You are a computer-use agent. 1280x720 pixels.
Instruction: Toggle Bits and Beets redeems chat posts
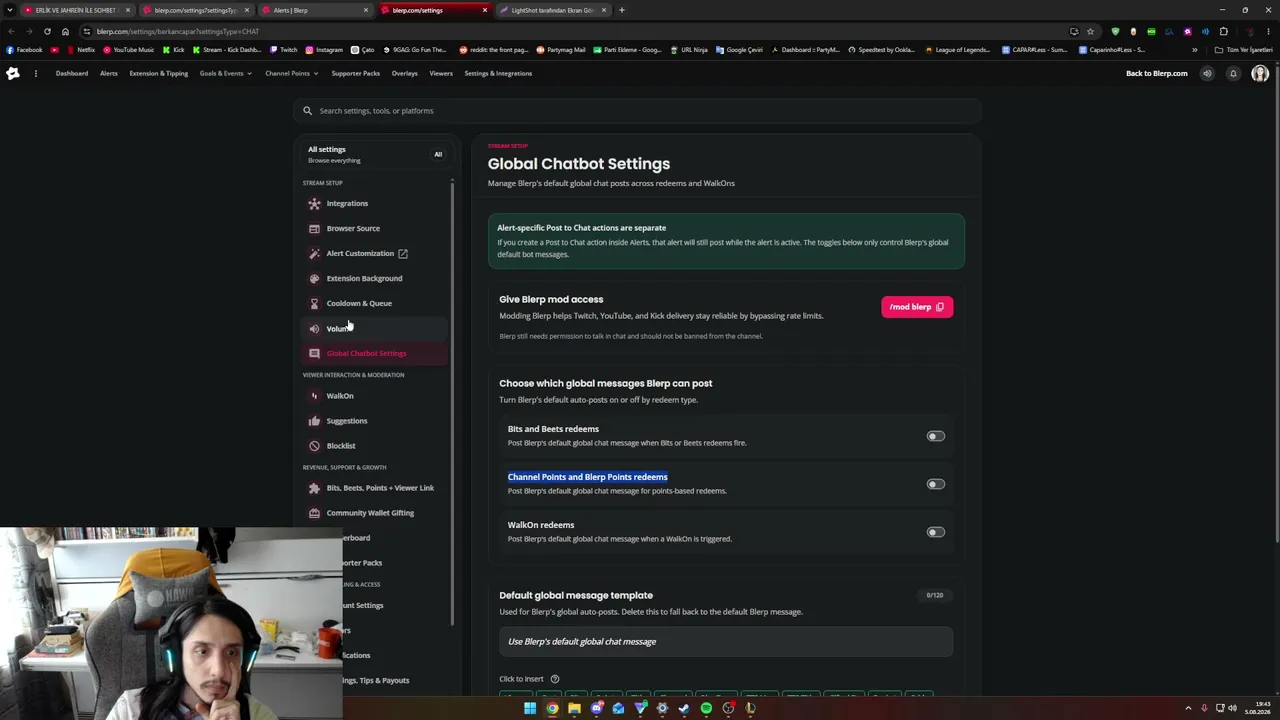click(x=935, y=436)
